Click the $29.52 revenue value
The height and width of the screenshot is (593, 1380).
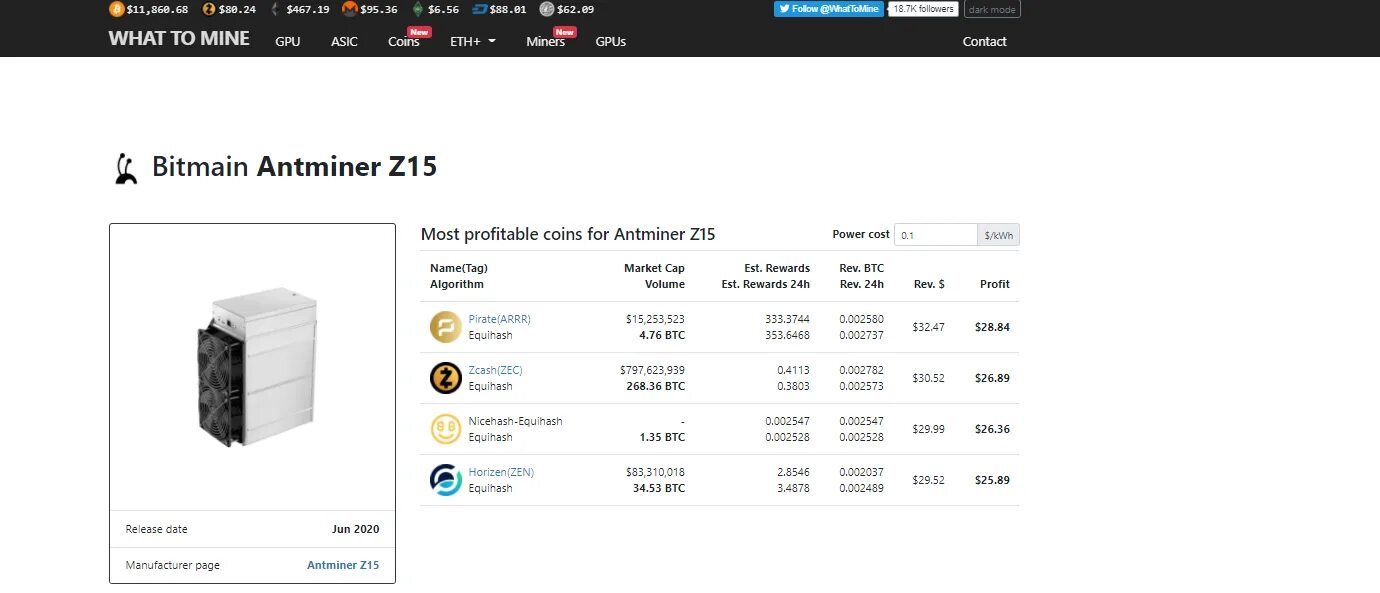click(929, 480)
